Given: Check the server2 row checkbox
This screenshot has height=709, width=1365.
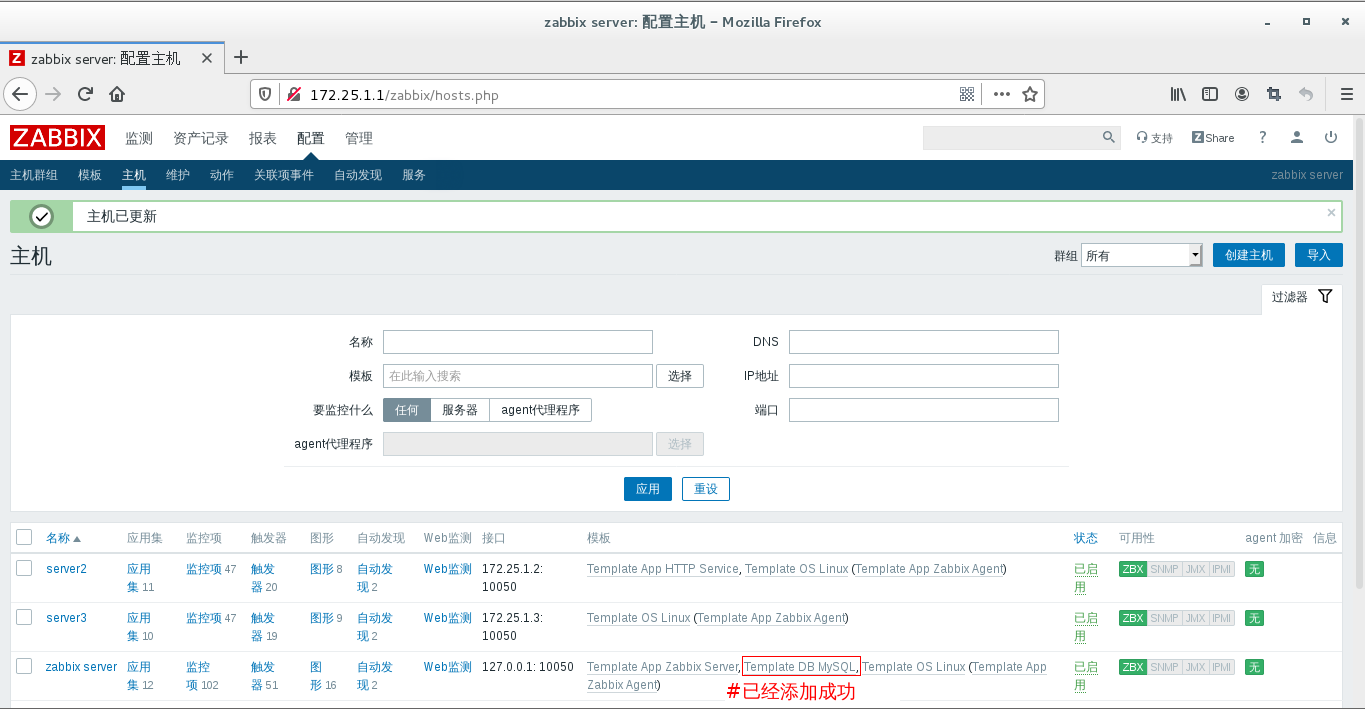Looking at the screenshot, I should click(25, 569).
